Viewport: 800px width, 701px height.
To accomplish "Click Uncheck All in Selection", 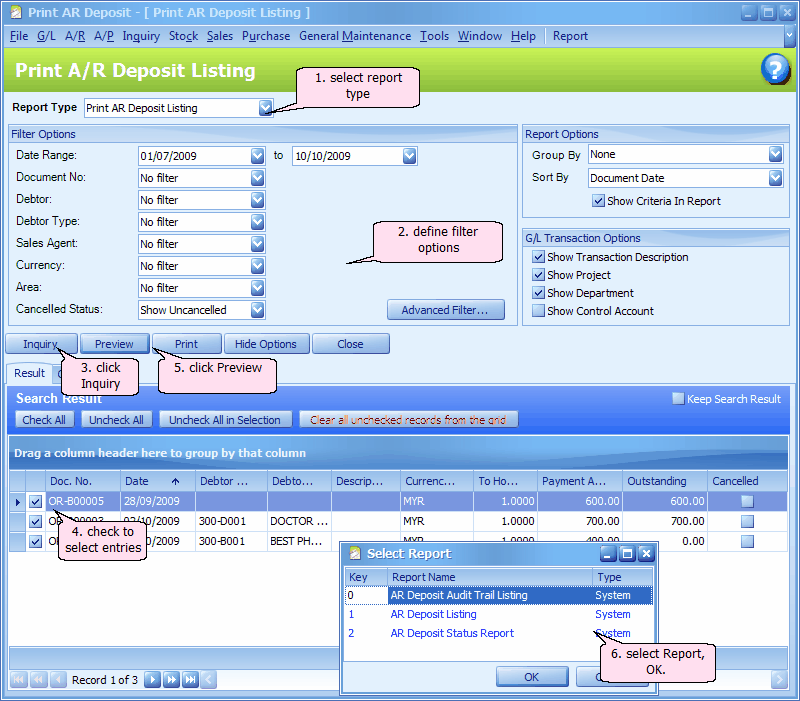I will 225,419.
